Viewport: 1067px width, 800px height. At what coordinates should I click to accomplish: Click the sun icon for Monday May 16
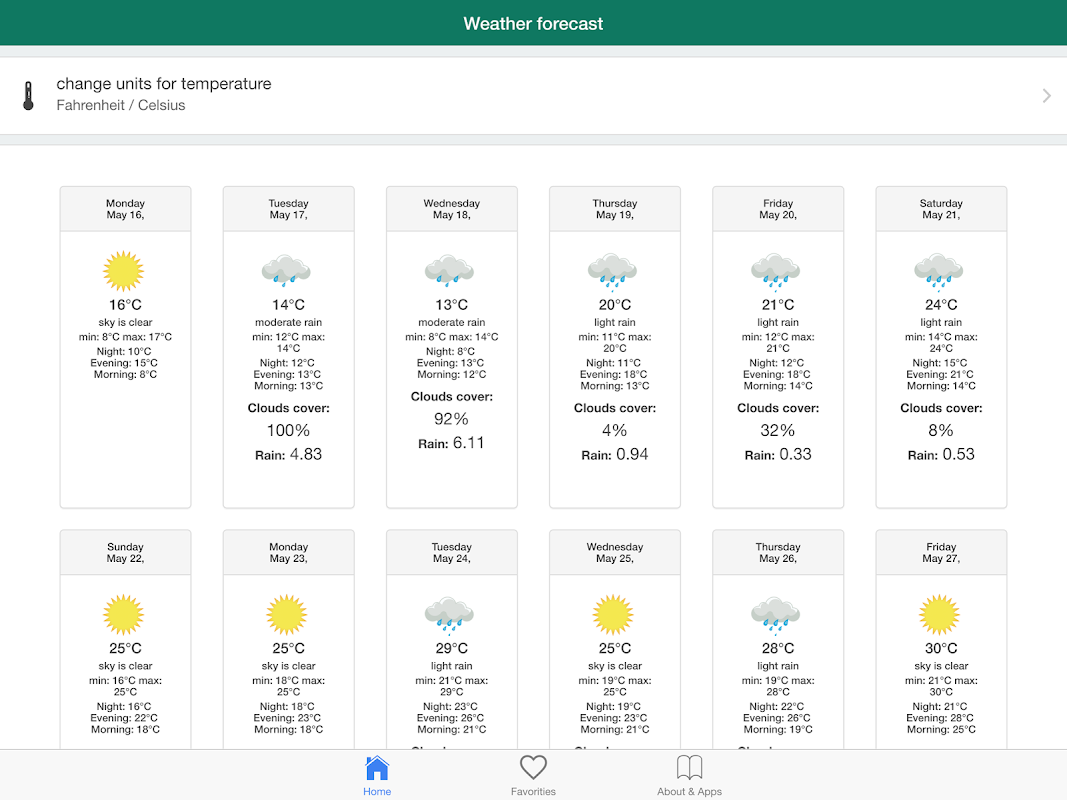point(124,271)
